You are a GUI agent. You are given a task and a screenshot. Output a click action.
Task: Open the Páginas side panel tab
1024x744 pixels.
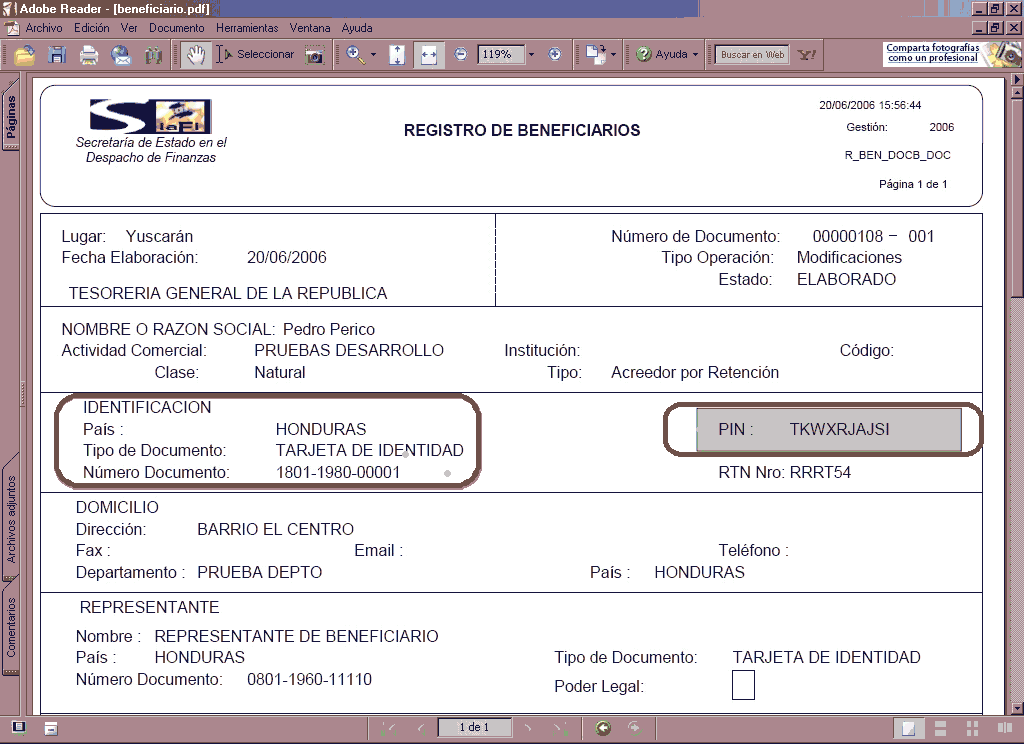10,122
